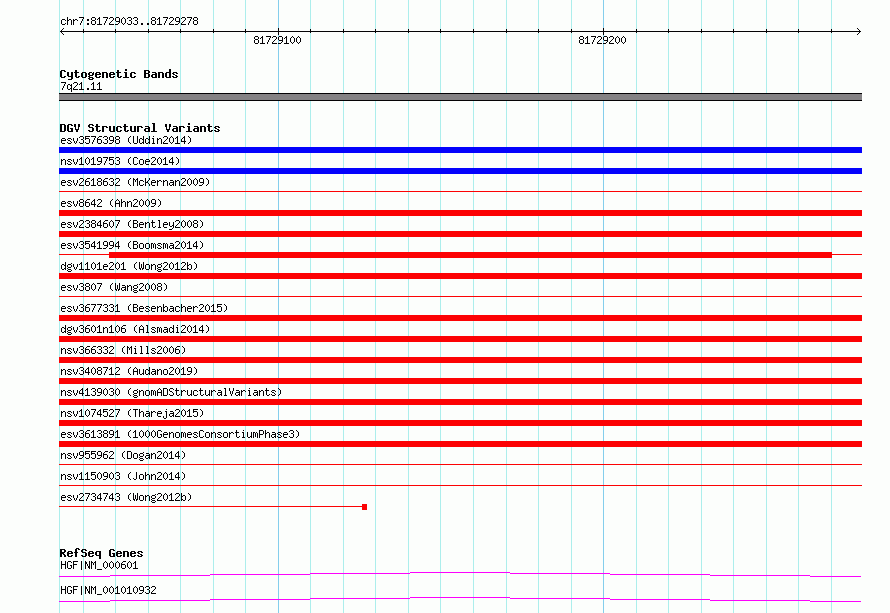890x613 pixels.
Task: Click the chr7:81729033..81729278 region label
Action: point(129,21)
